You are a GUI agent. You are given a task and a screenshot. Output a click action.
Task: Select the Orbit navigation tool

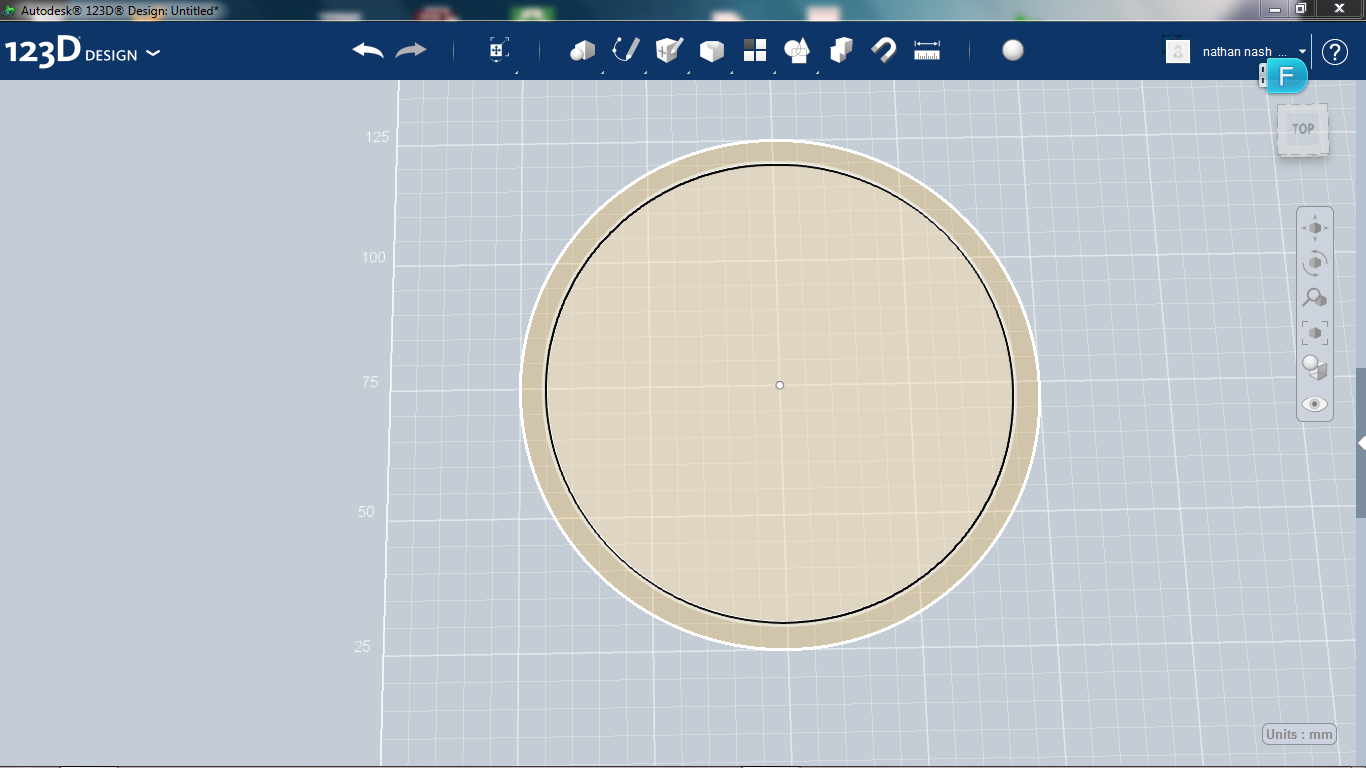1314,263
